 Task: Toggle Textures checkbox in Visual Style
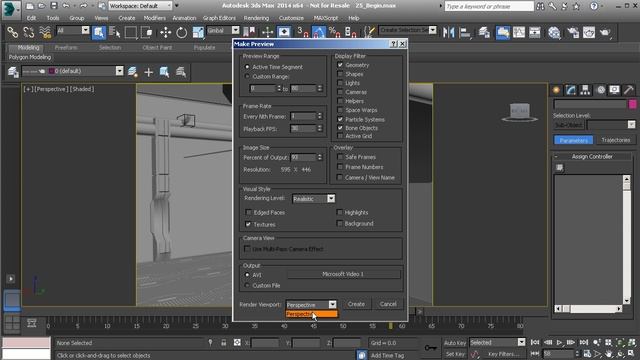(248, 224)
